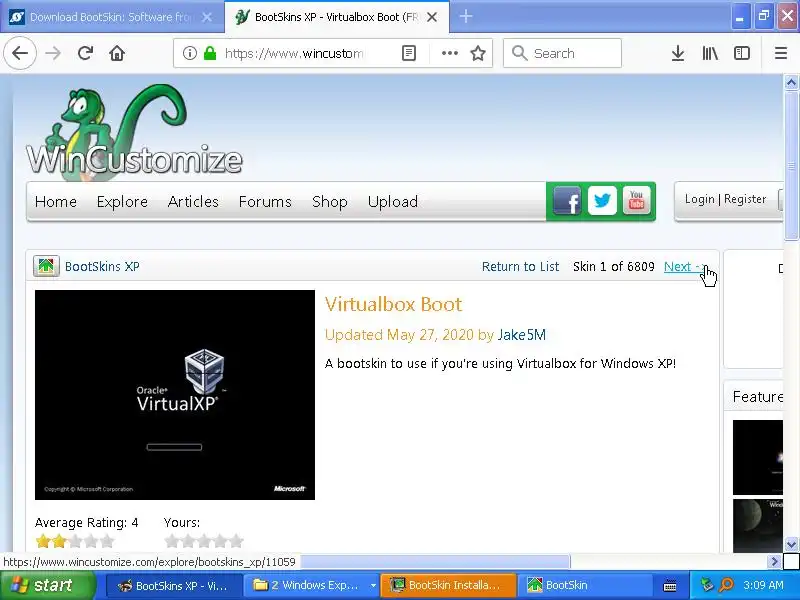The width and height of the screenshot is (800, 600).
Task: Rate skin with the fifth Yours star
Action: pyautogui.click(x=236, y=541)
